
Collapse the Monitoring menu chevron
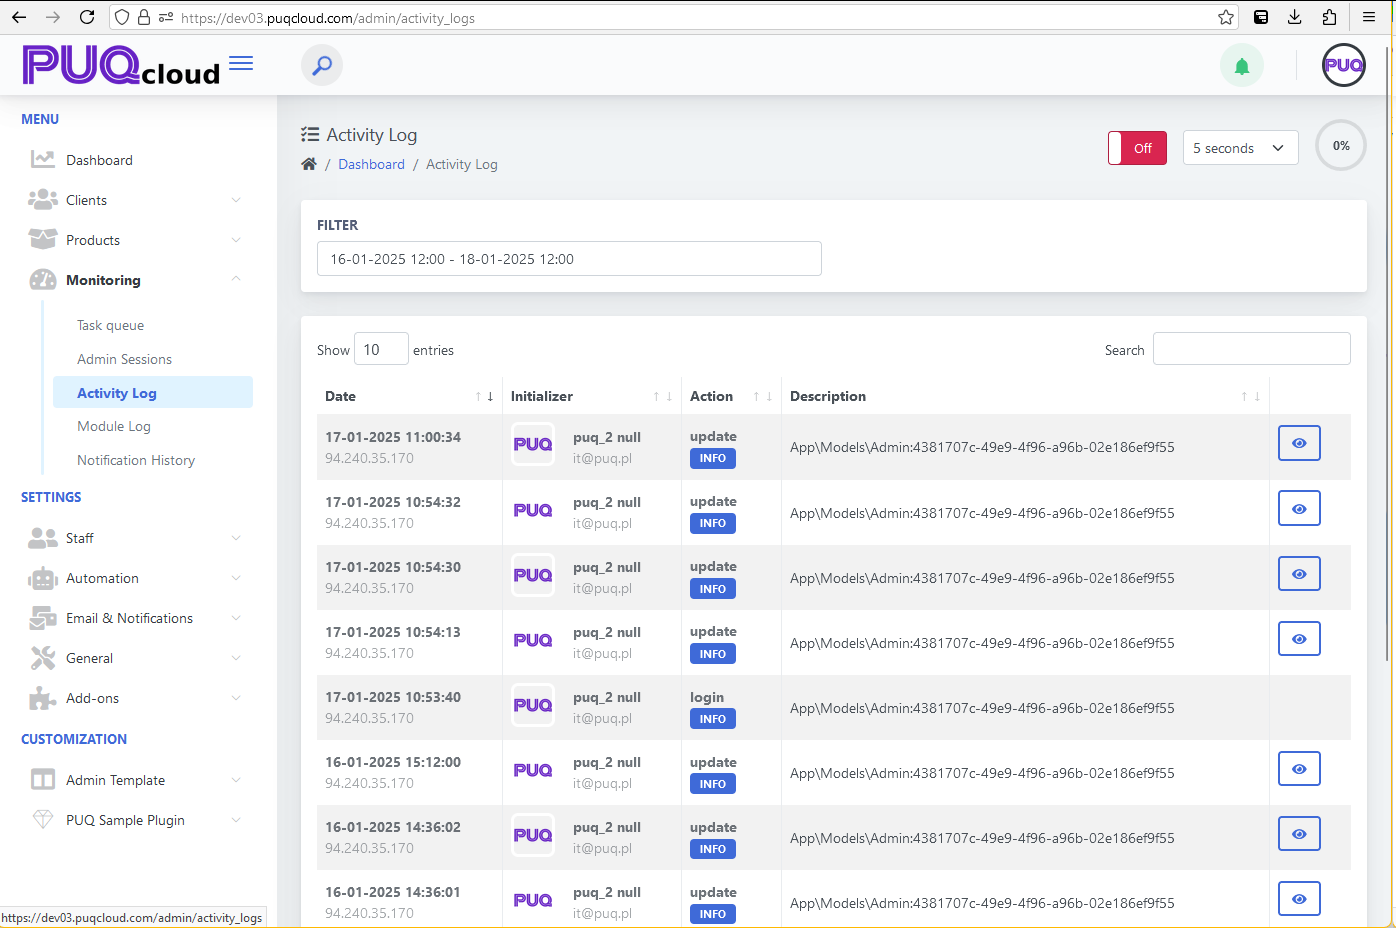236,279
